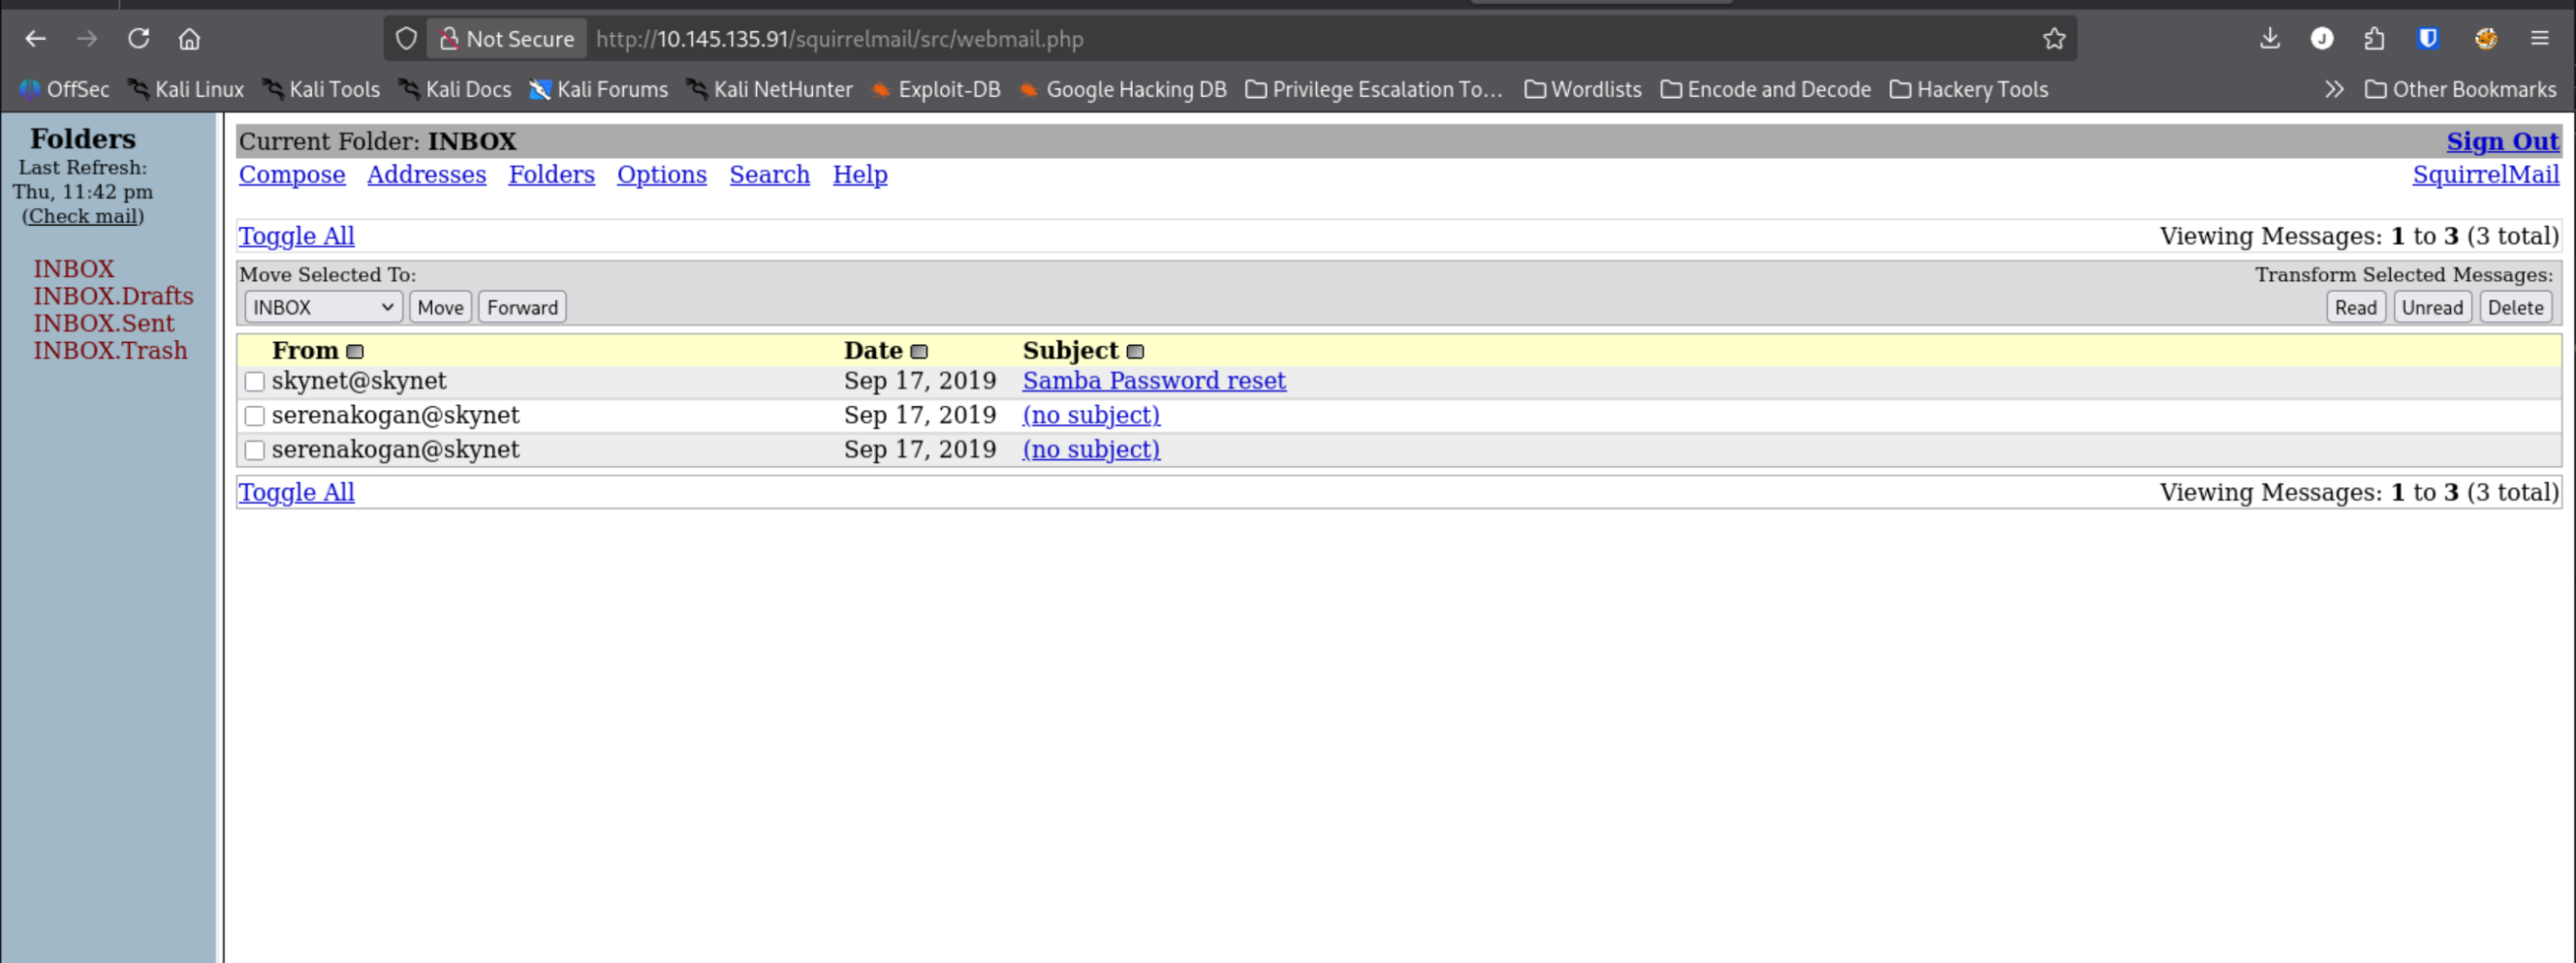
Task: Expand Encode and Decode bookmark folder
Action: (x=1766, y=90)
